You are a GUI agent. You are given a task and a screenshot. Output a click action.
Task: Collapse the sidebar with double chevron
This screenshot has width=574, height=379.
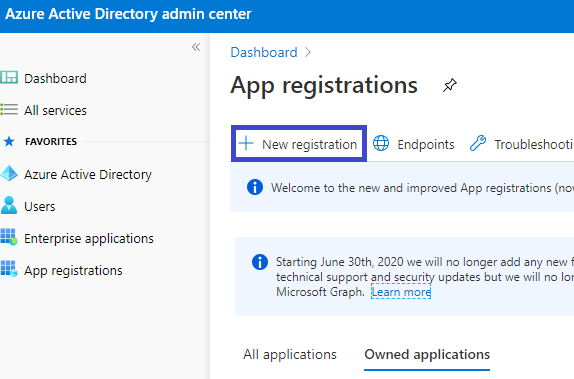196,47
